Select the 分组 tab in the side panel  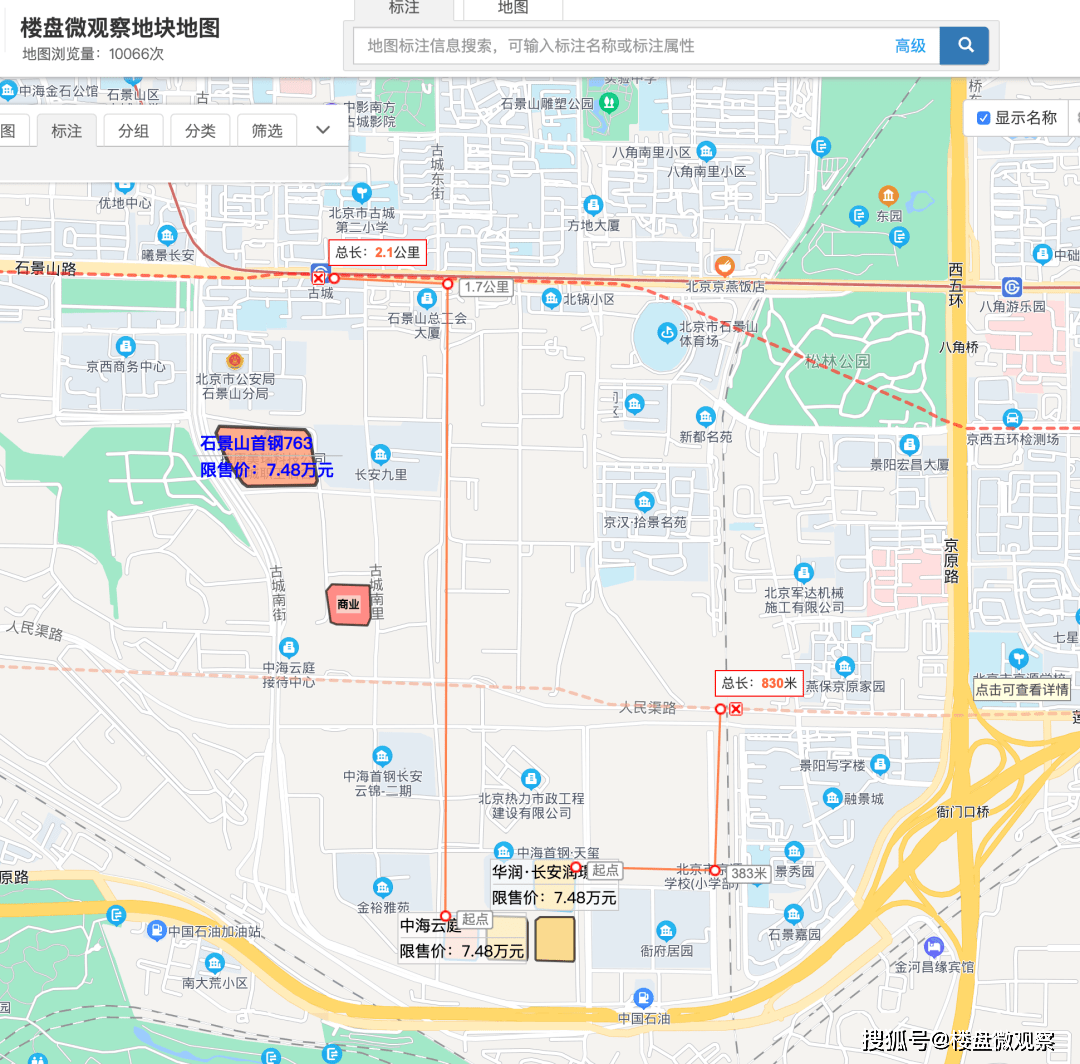133,131
